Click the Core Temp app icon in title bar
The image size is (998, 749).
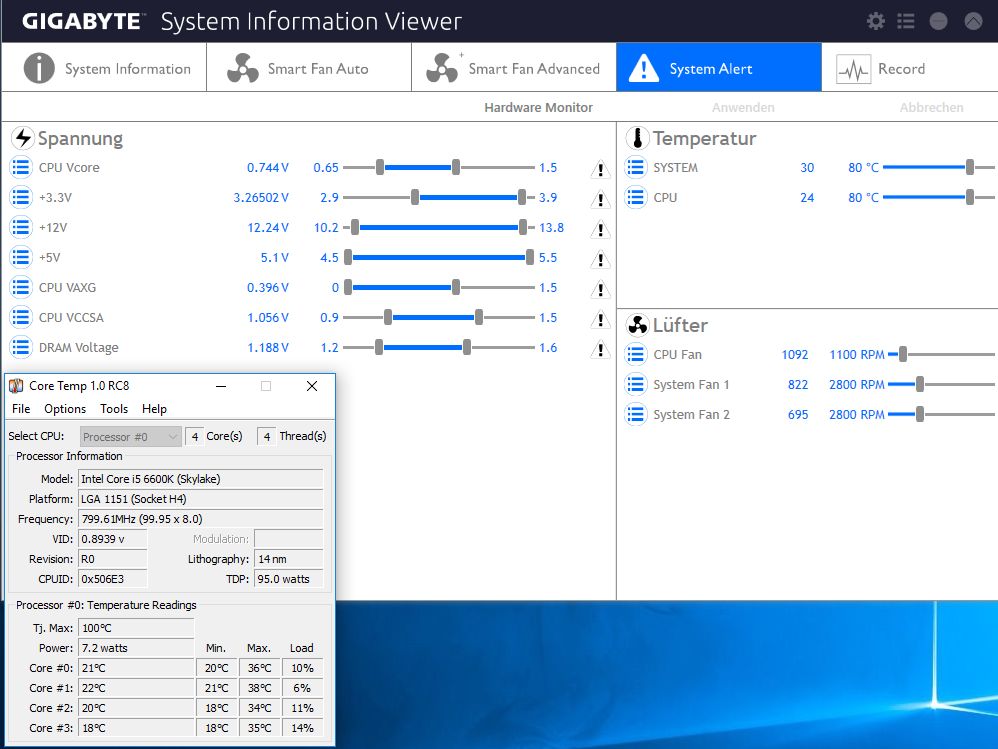16,386
